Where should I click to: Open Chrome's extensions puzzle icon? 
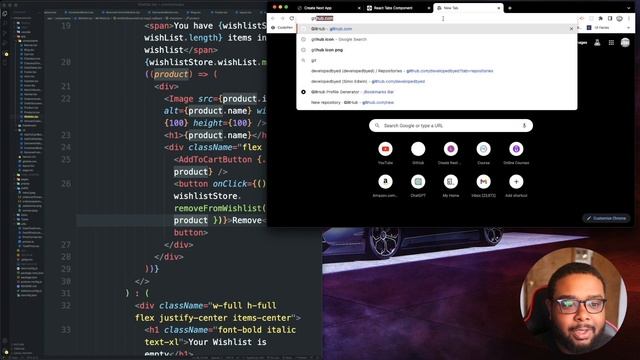(600, 18)
